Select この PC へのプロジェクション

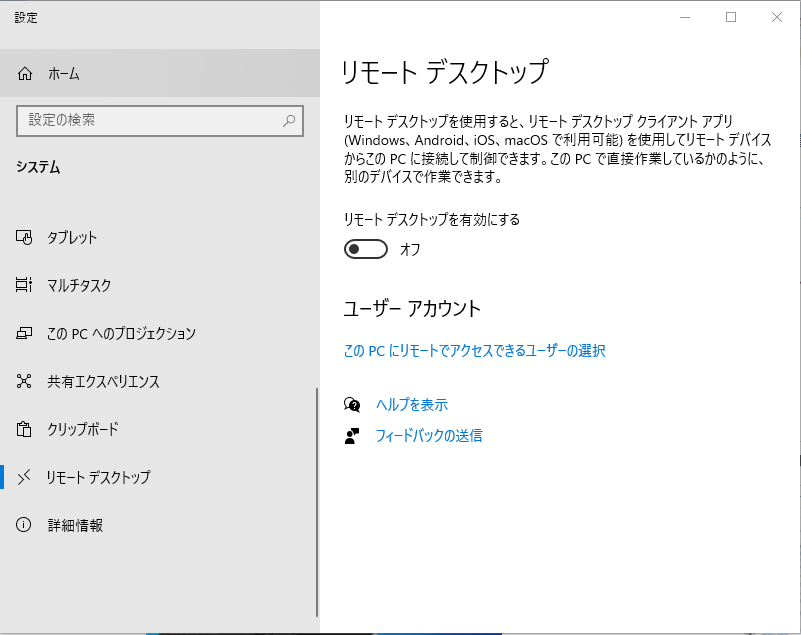point(158,333)
